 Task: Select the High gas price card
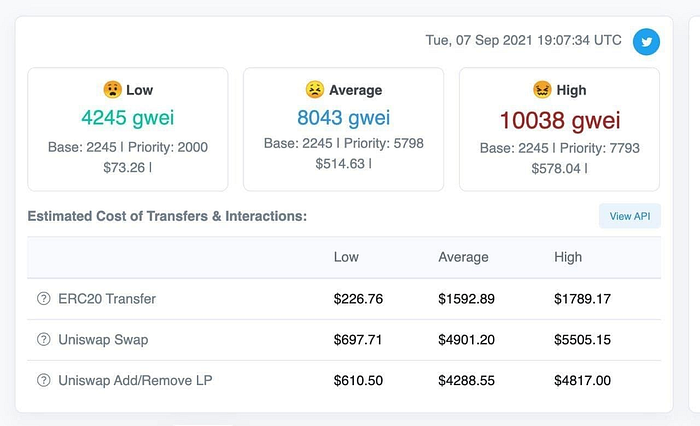point(559,129)
